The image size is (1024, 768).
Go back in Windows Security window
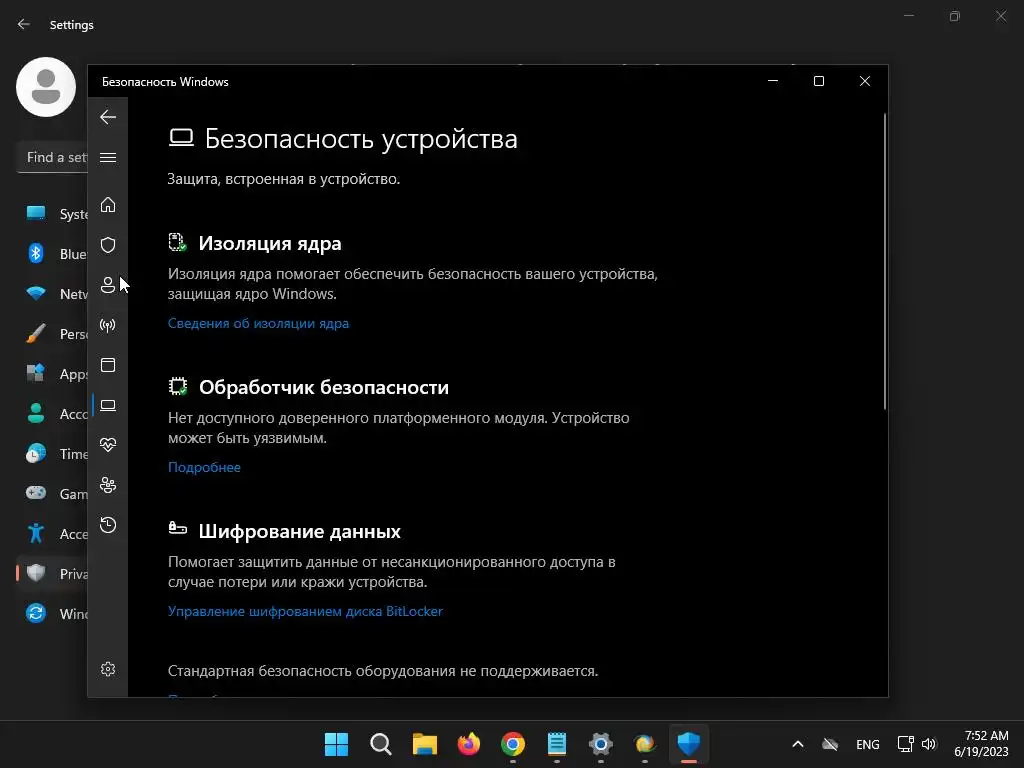point(108,118)
